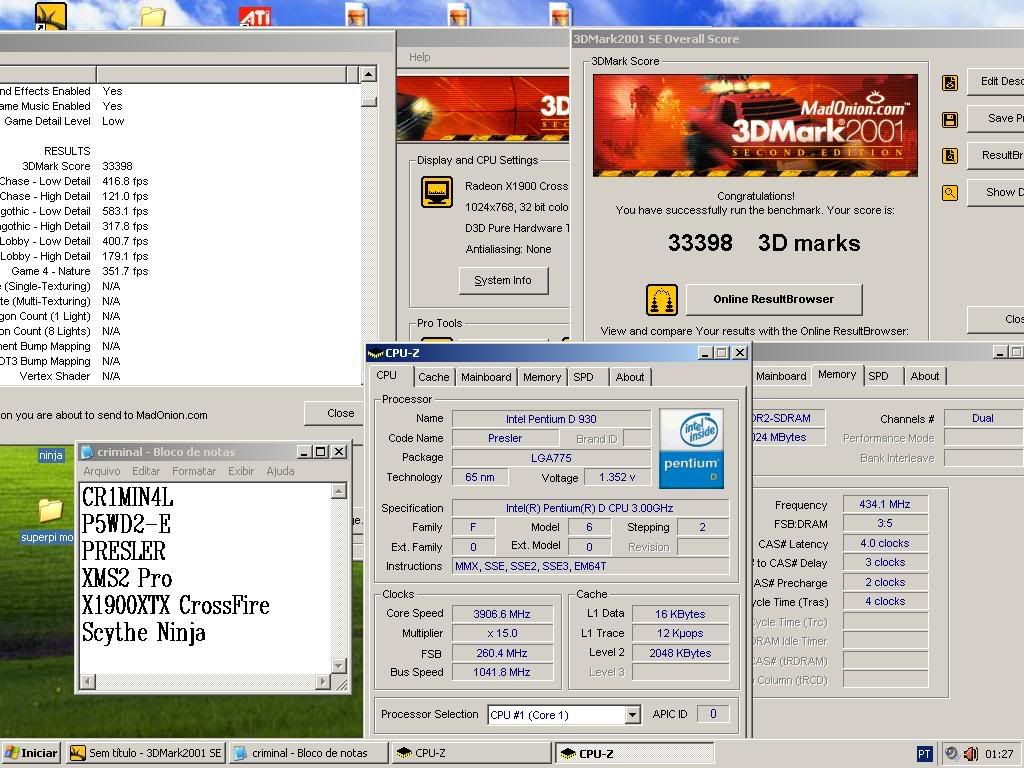Click the volume speaker tray icon
This screenshot has height=768, width=1024.
point(970,754)
